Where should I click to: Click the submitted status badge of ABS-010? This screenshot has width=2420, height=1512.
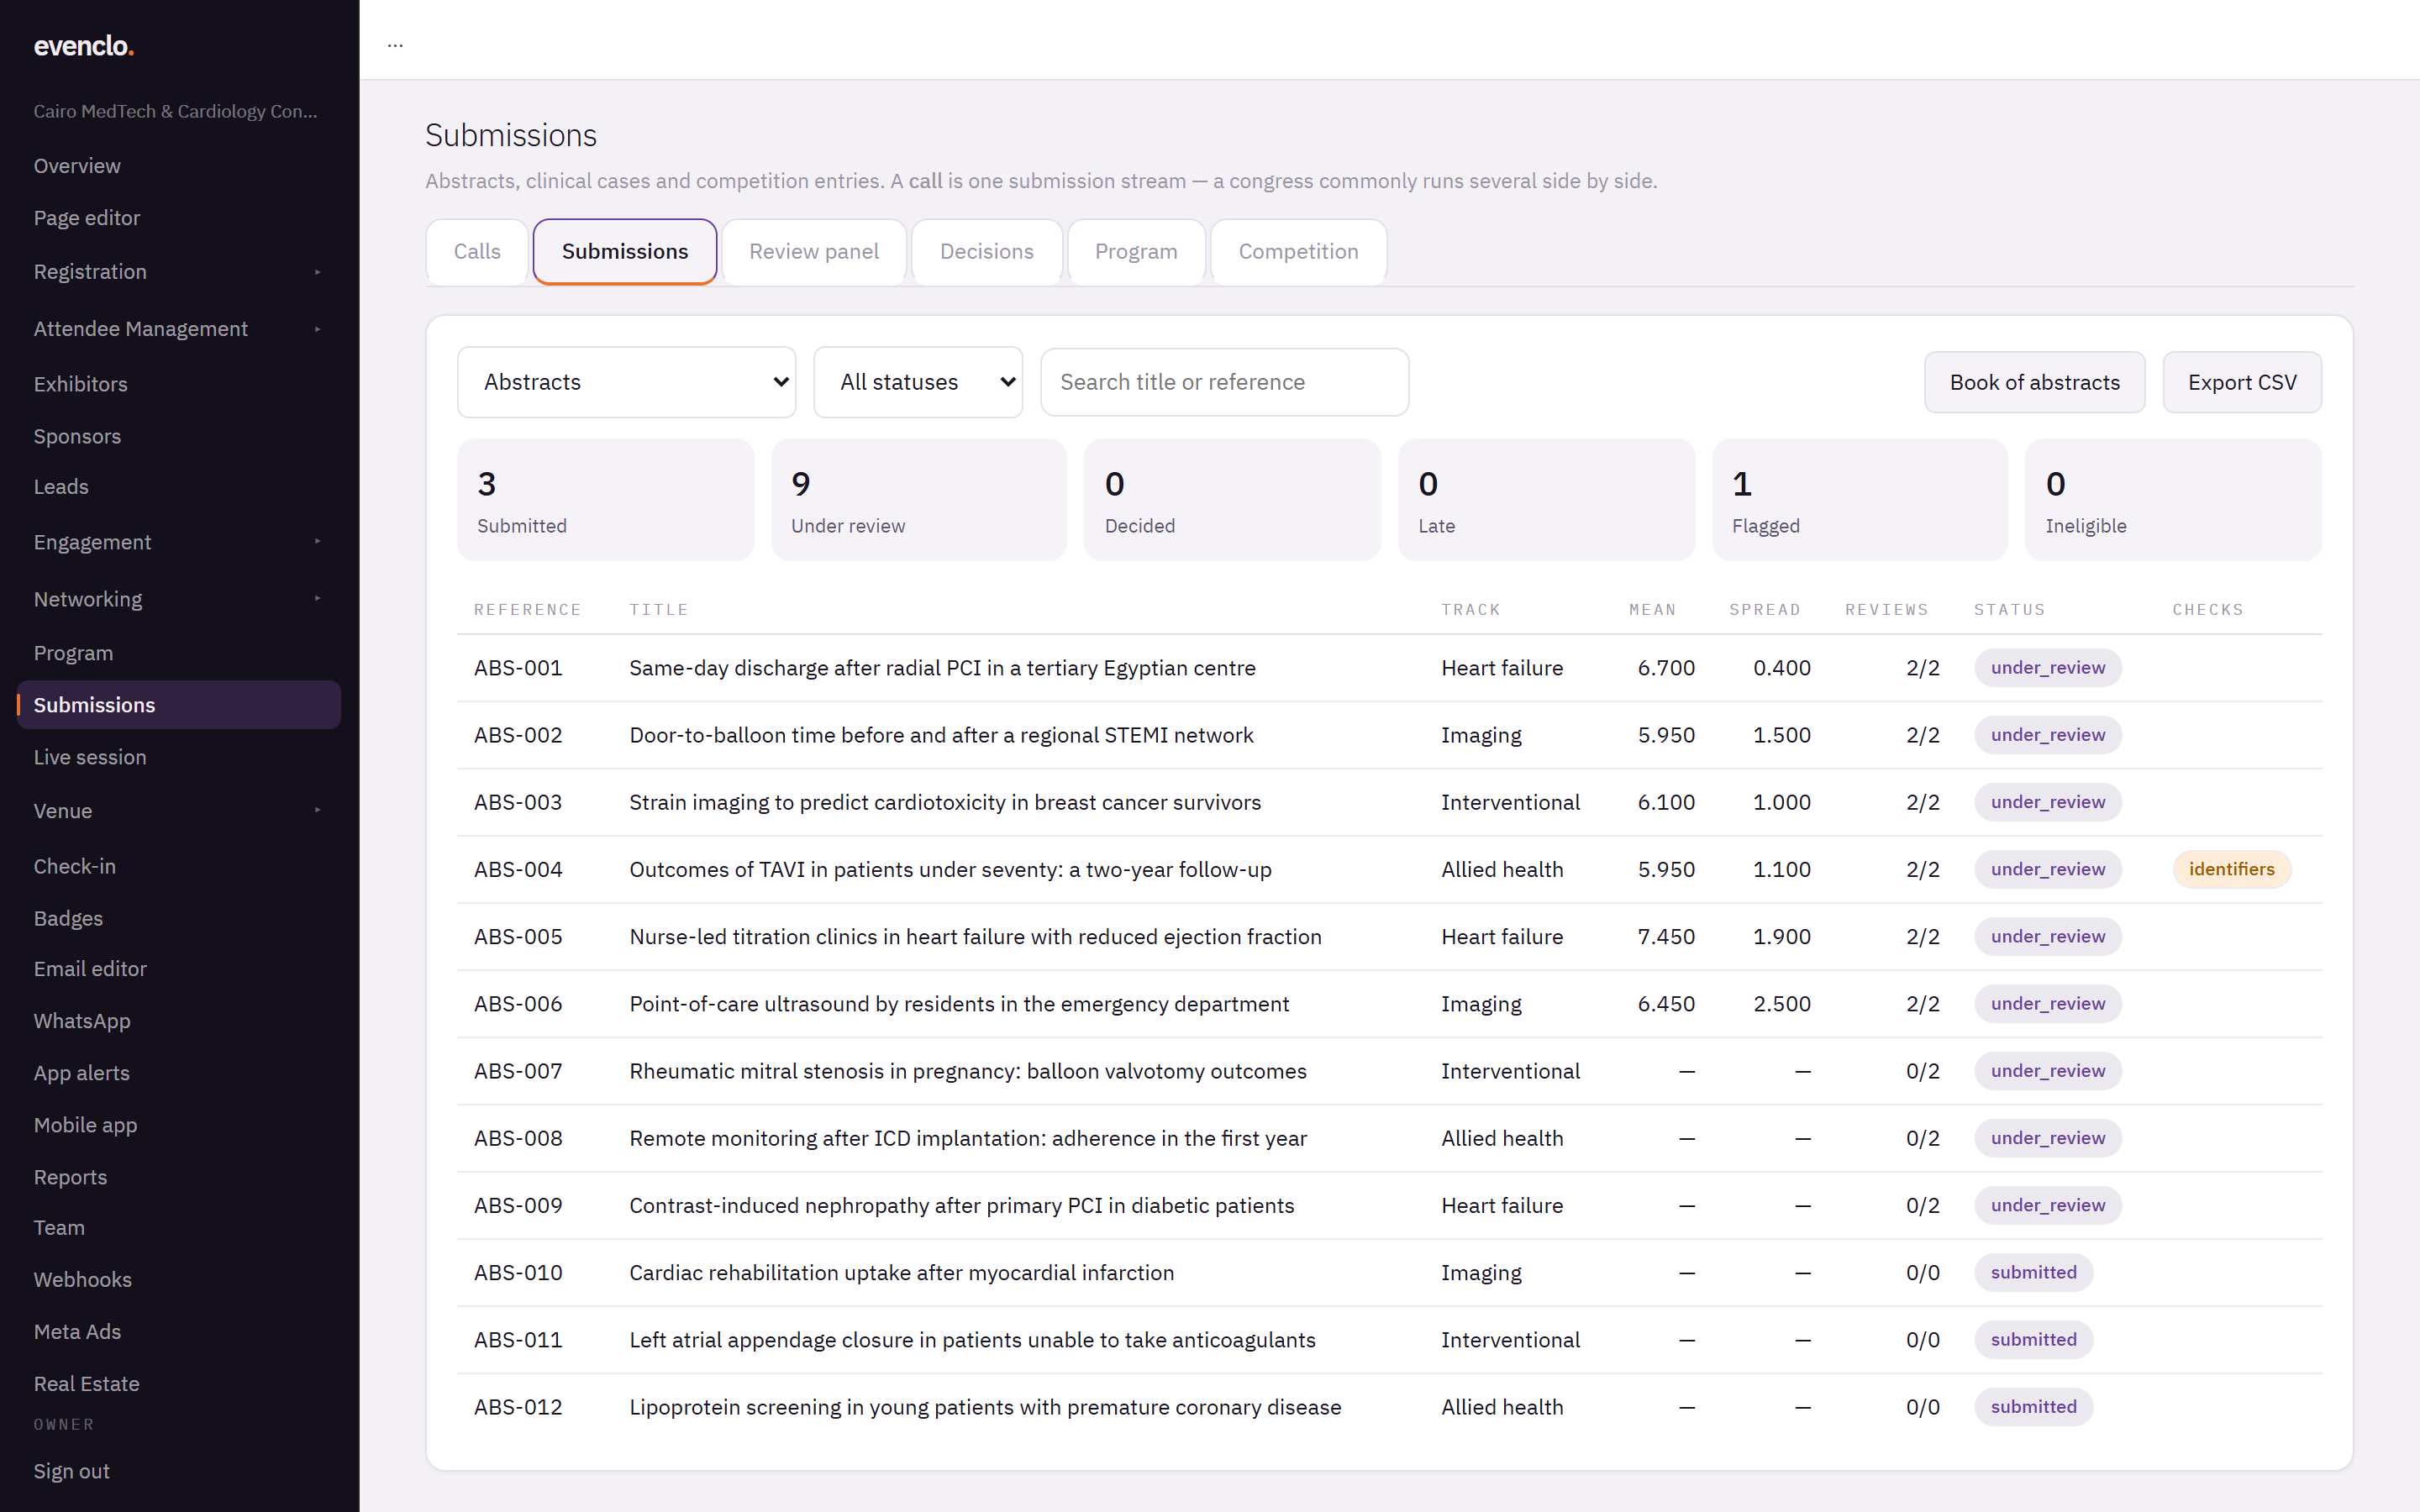tap(2033, 1273)
